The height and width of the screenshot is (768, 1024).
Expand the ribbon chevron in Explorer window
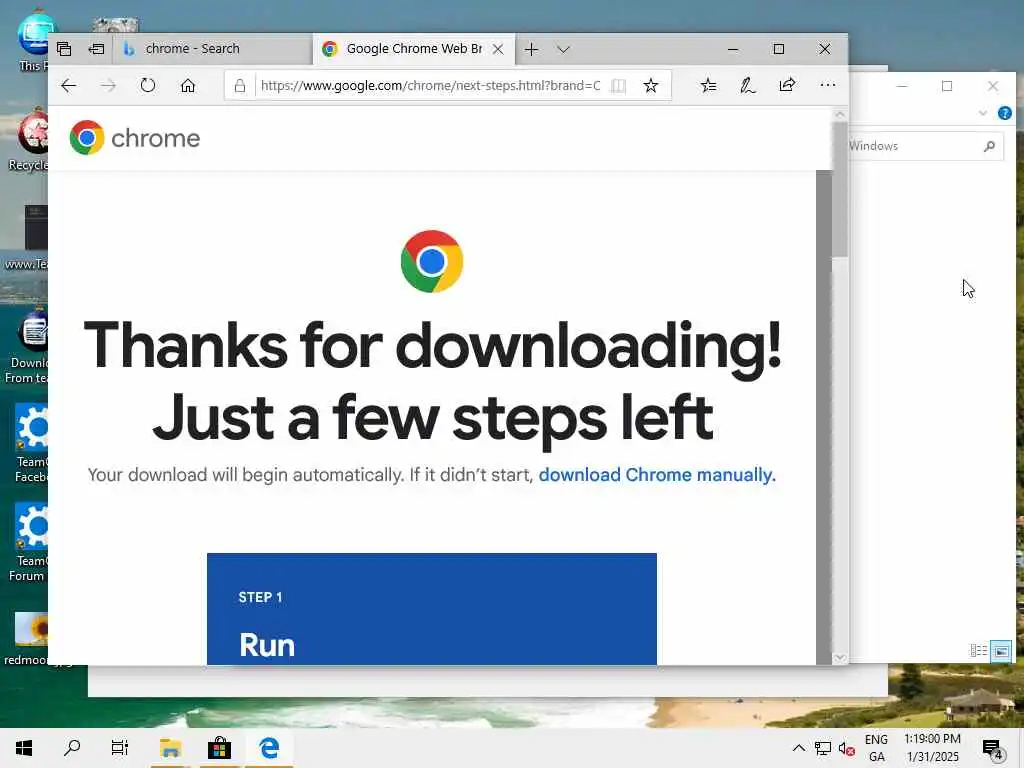[x=983, y=114]
